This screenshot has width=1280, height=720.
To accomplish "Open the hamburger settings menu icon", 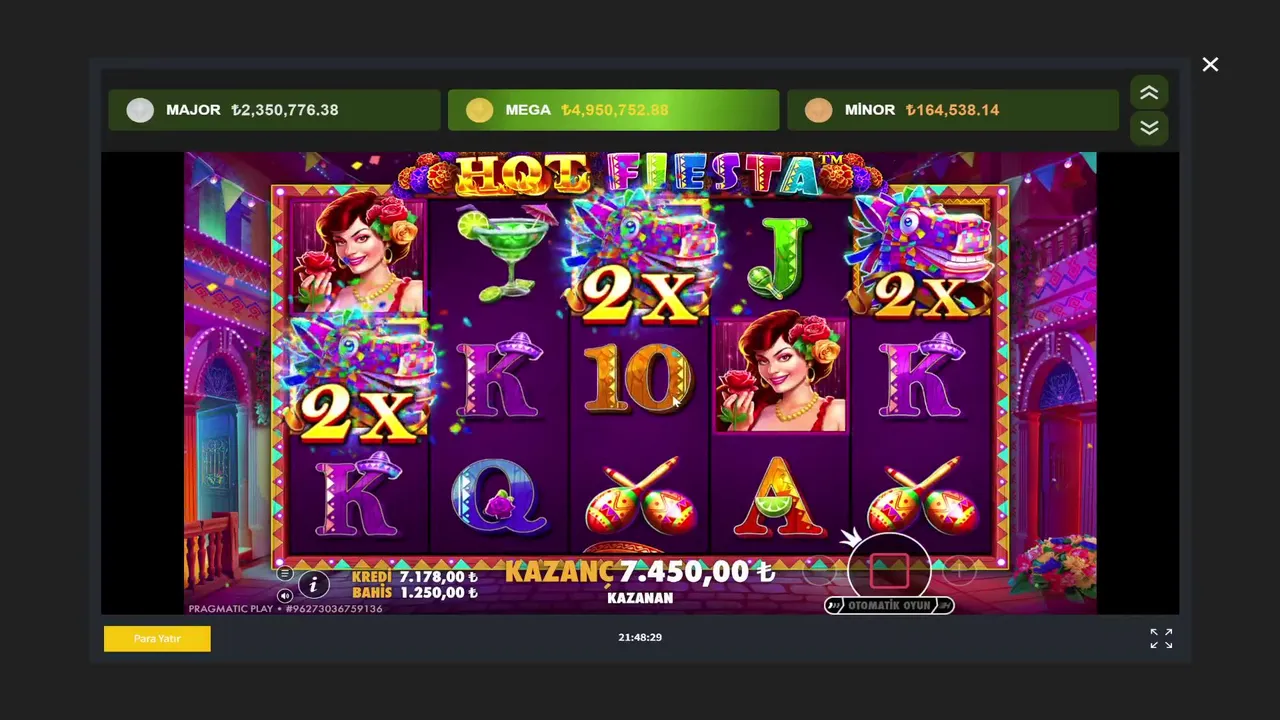I will (285, 574).
